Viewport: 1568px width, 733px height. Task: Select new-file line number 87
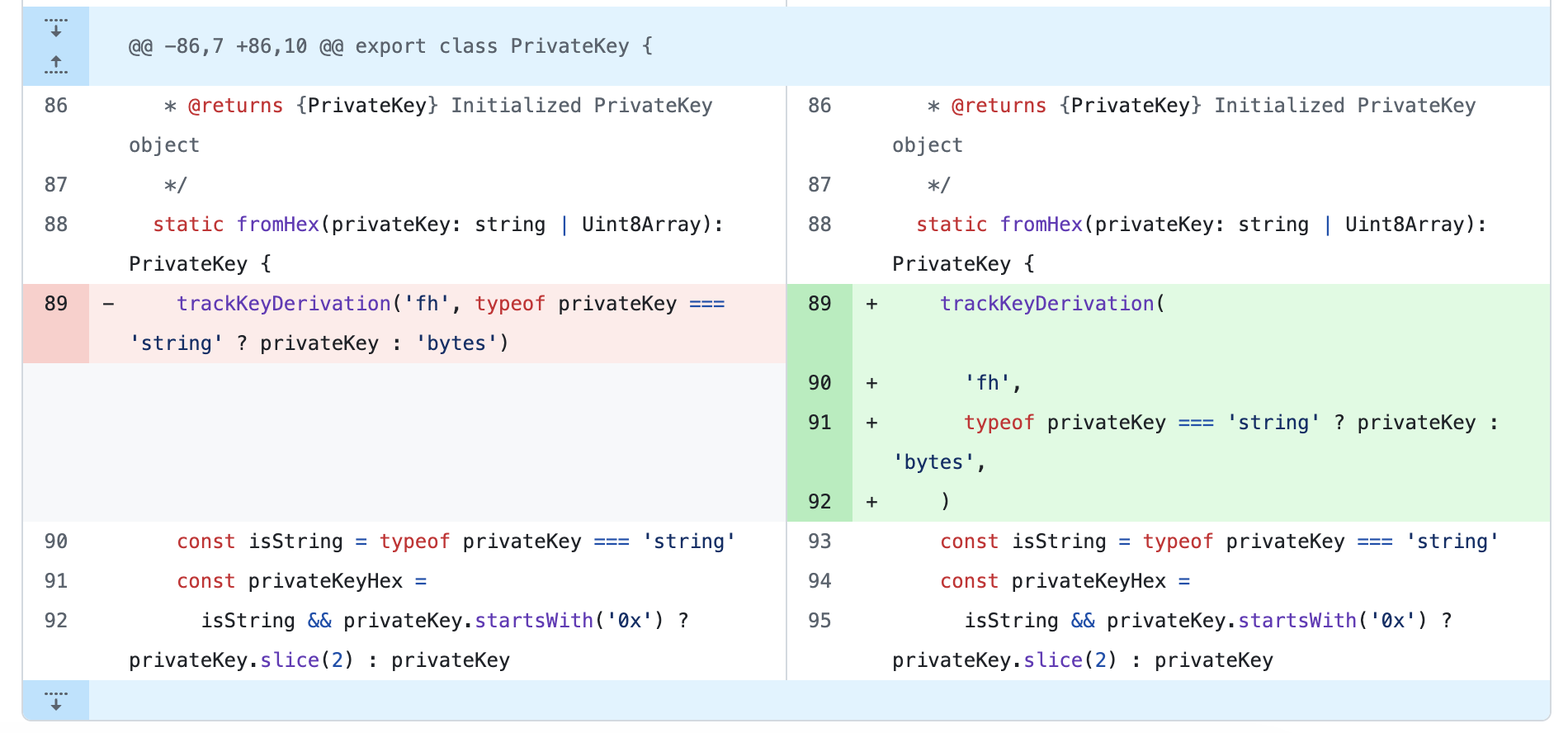coord(819,185)
